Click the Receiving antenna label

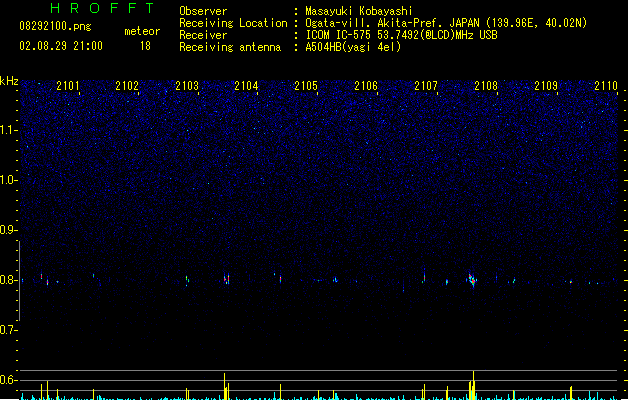click(230, 47)
